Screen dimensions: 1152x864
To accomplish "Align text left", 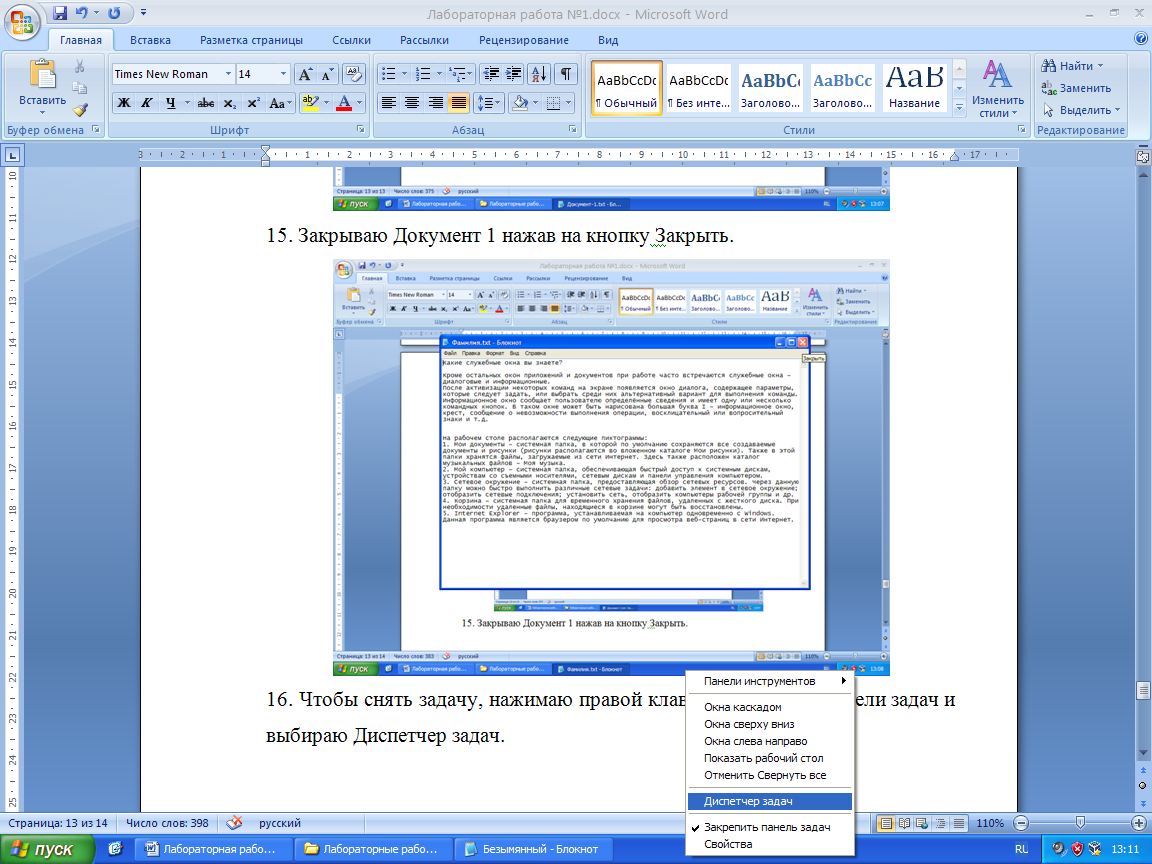I will click(389, 103).
